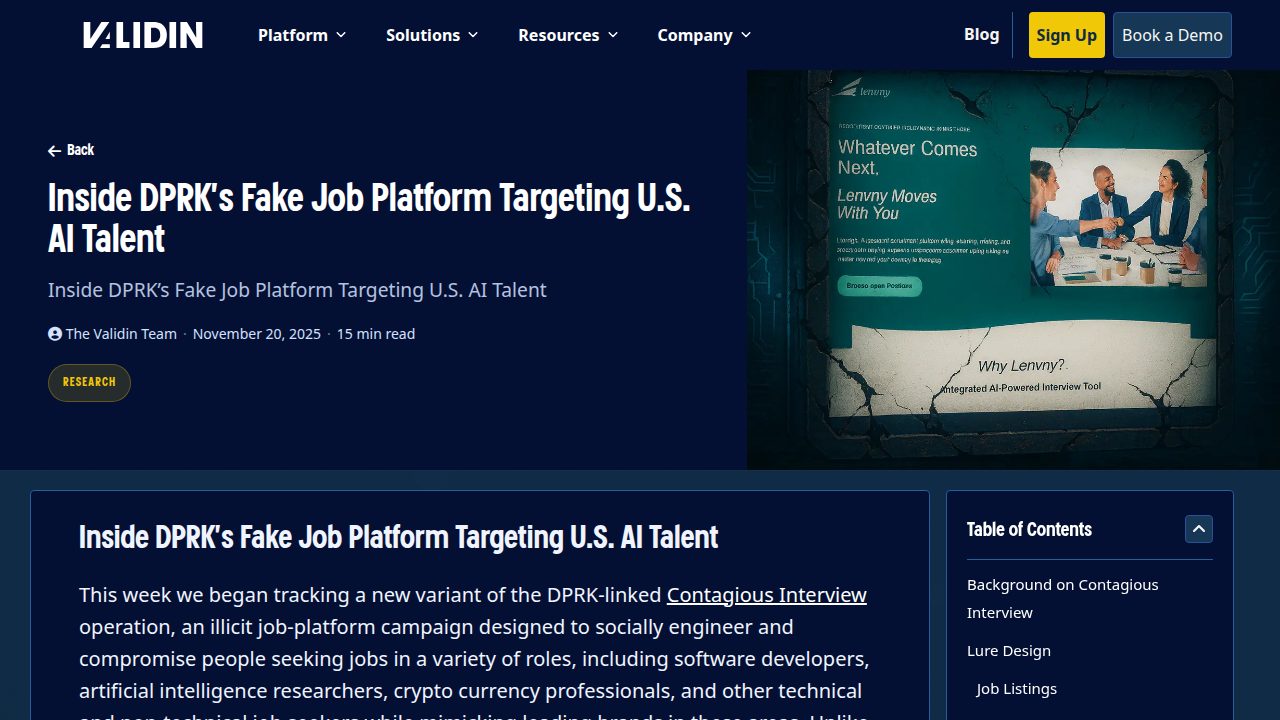Click the Table of Contents heading

[x=1029, y=529]
